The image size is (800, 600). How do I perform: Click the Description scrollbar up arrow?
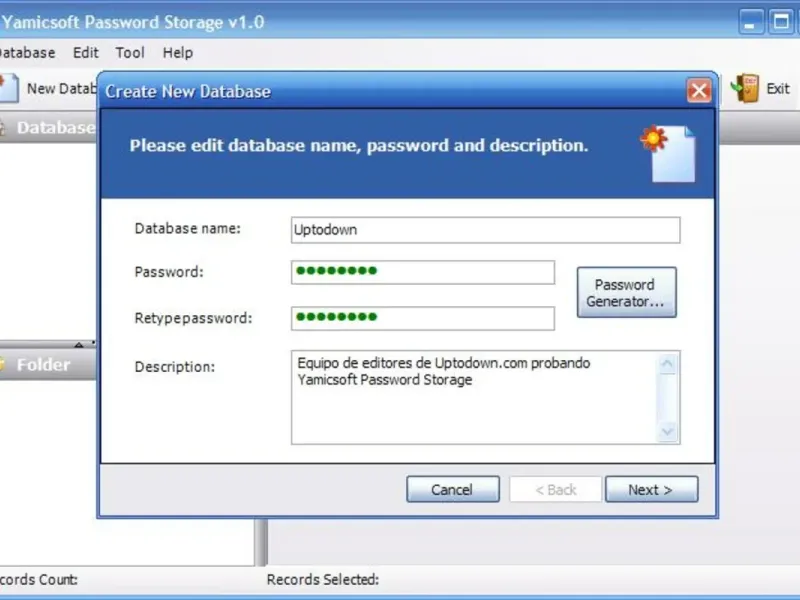coord(667,364)
